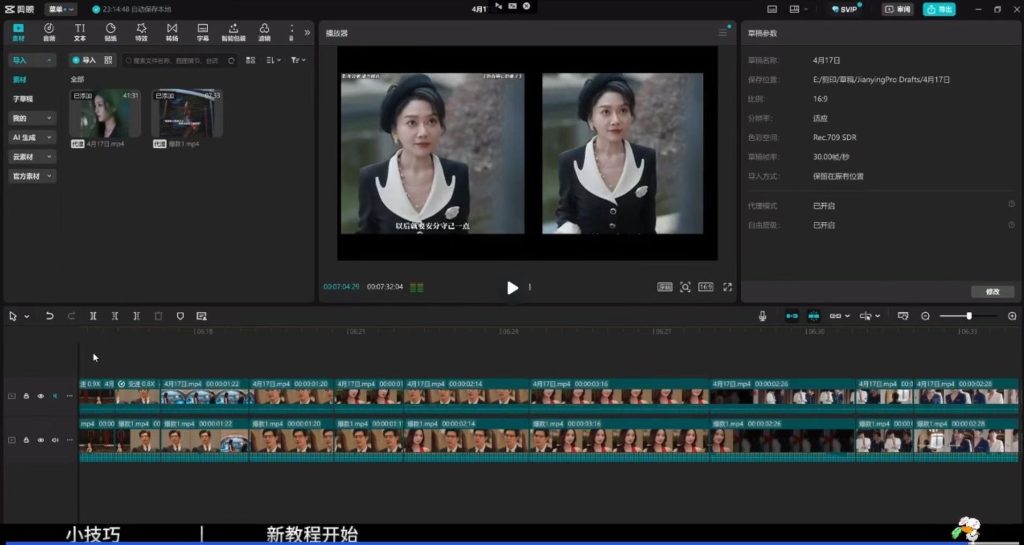This screenshot has width=1024, height=545.
Task: Undo the last edit with the undo arrow
Action: 50,316
